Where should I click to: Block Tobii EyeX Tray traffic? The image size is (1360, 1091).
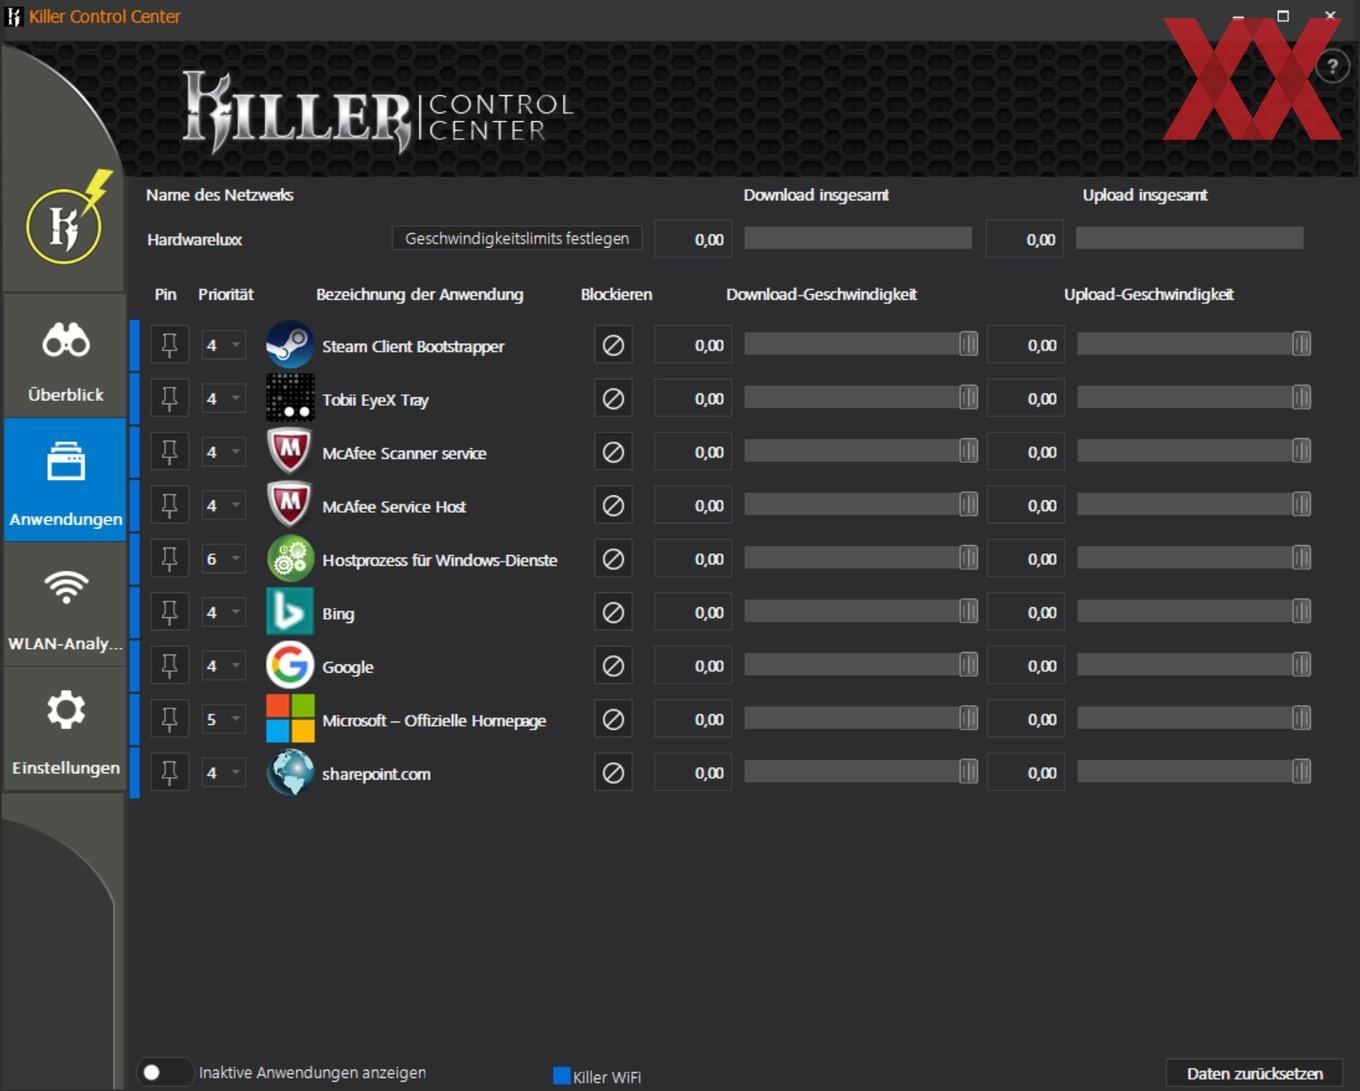(x=613, y=398)
